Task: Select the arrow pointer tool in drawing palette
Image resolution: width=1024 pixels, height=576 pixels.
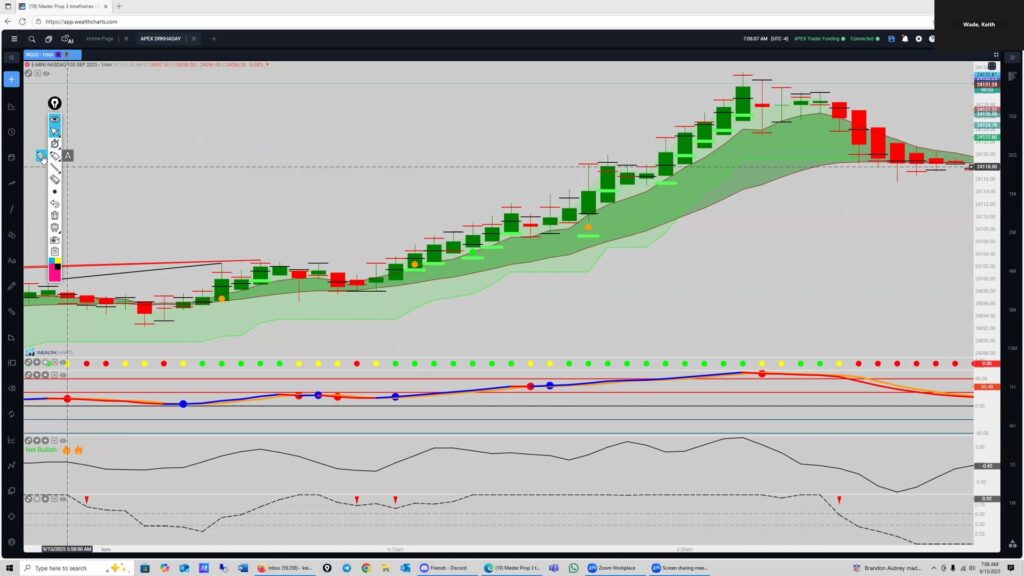Action: tap(56, 131)
